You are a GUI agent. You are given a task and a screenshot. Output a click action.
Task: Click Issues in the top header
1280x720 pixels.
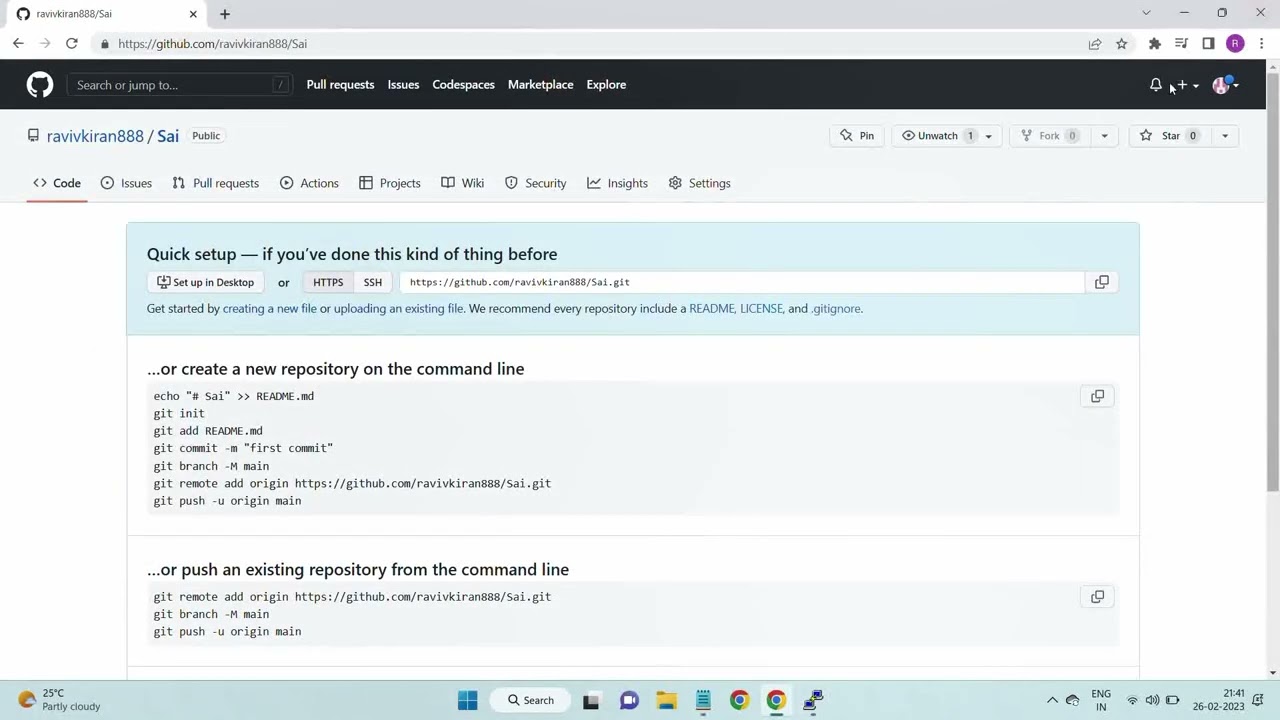(403, 85)
